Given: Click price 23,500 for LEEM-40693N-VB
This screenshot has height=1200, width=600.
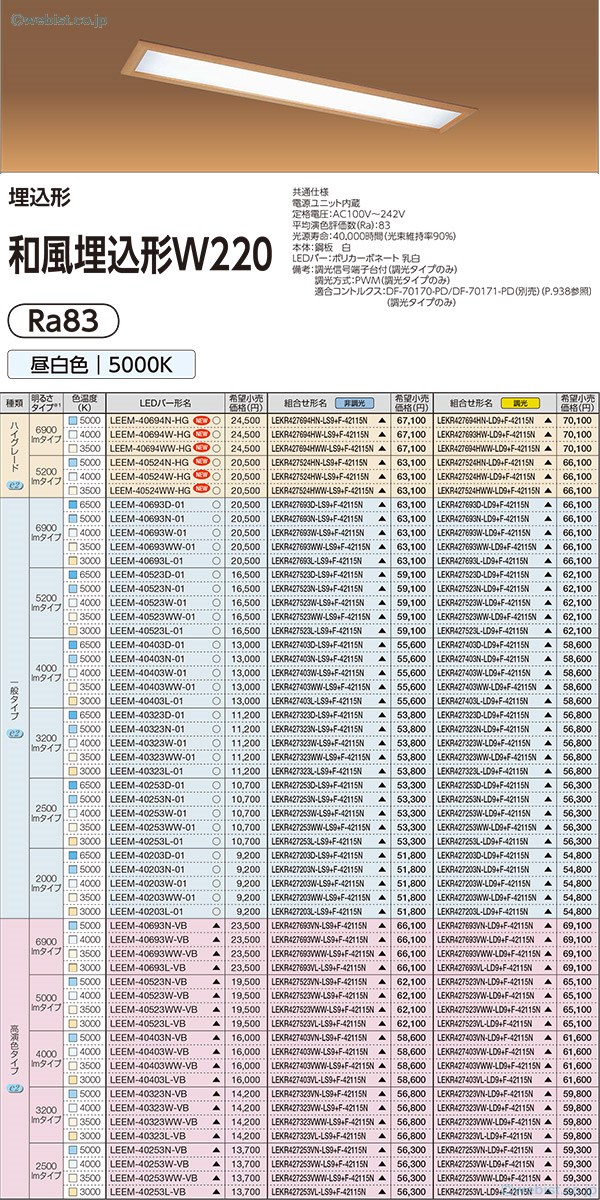Looking at the screenshot, I should [x=246, y=926].
